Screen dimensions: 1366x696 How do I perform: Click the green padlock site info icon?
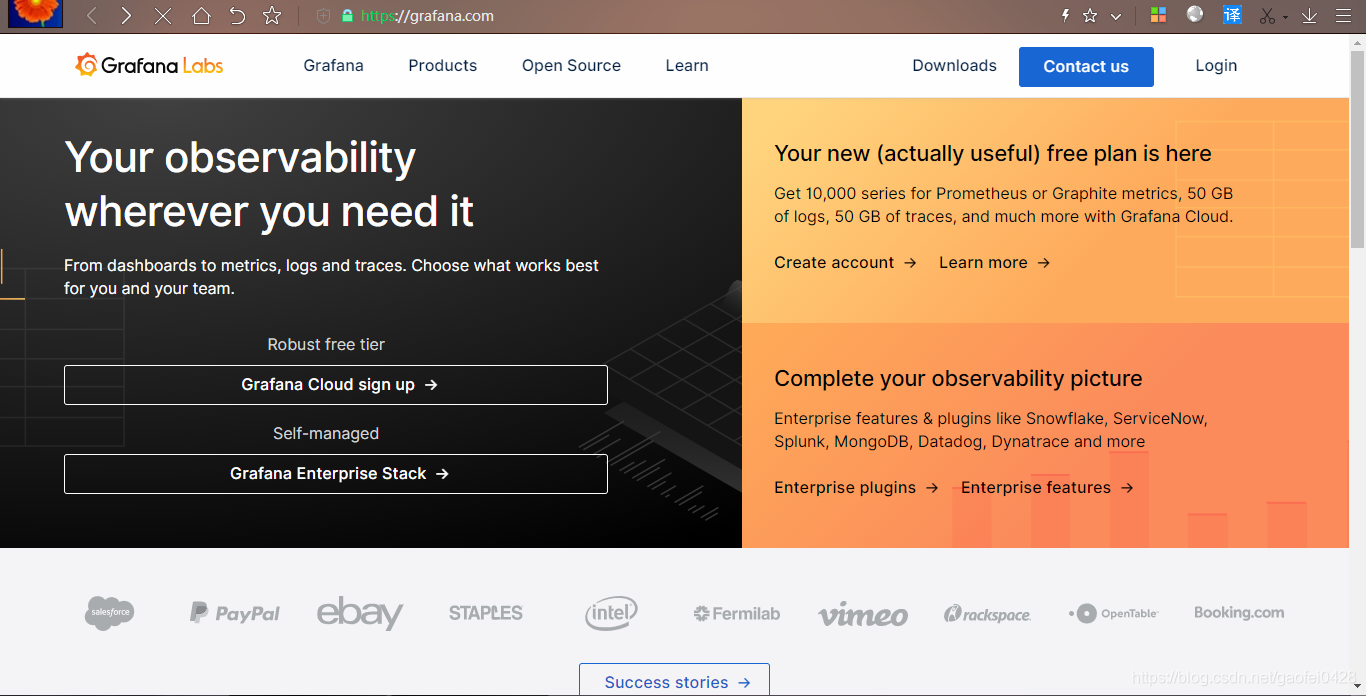pyautogui.click(x=347, y=16)
